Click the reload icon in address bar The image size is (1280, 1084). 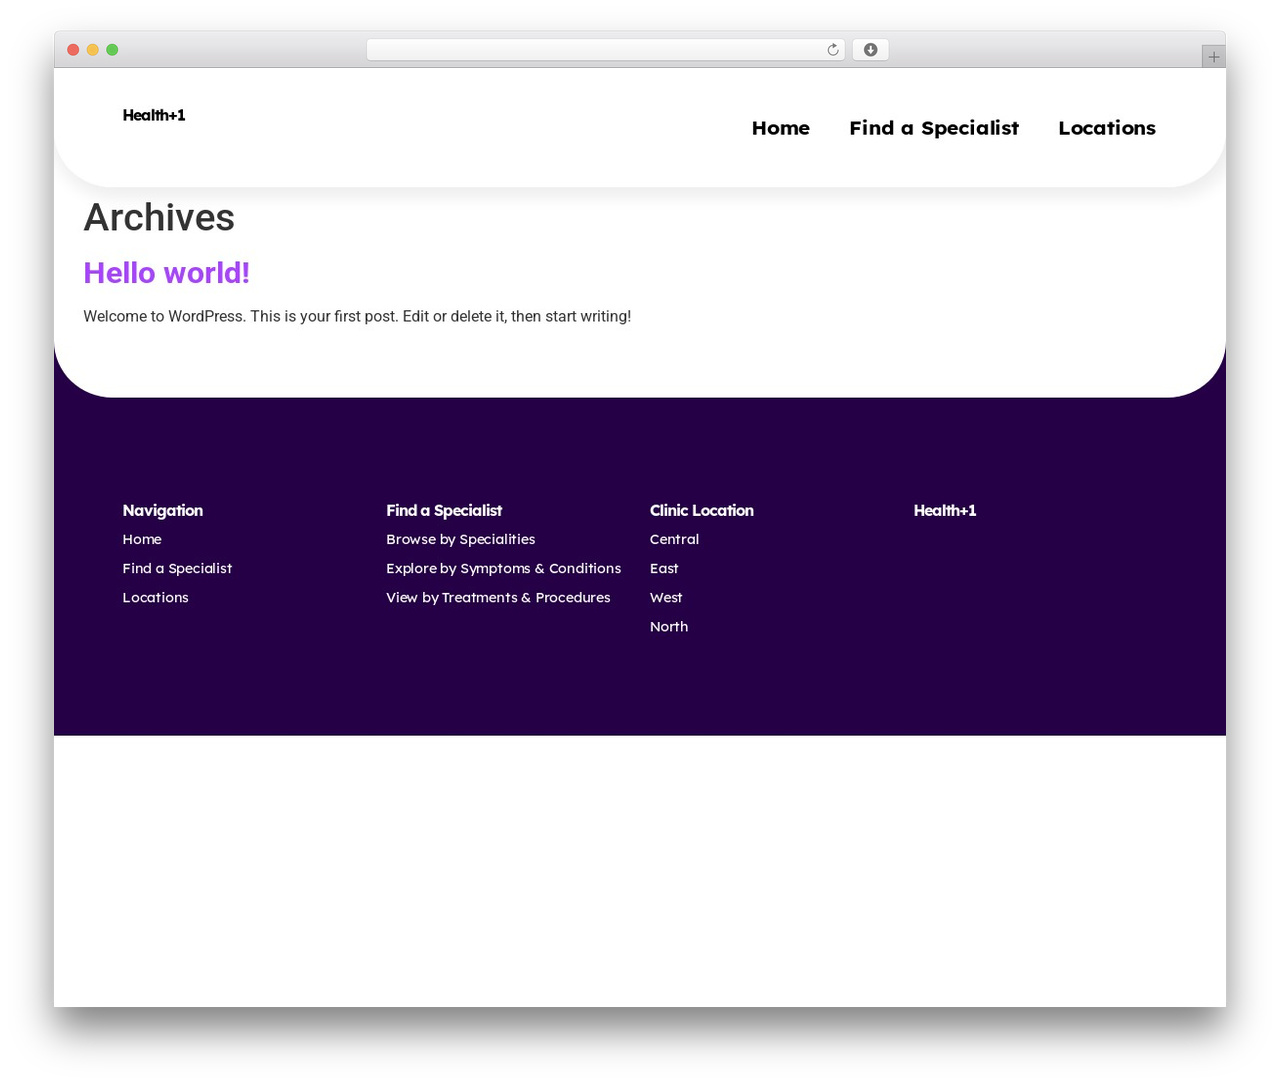pyautogui.click(x=832, y=50)
